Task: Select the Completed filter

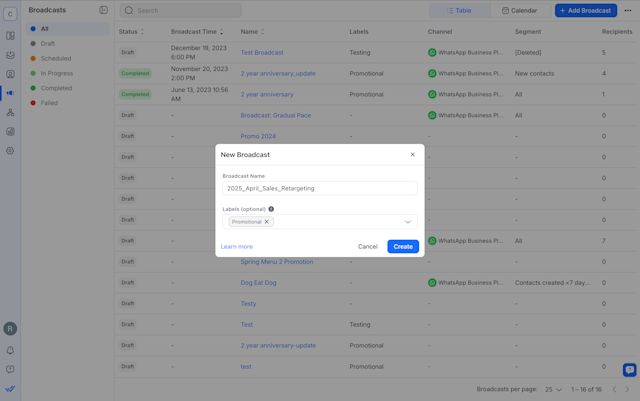Action: [x=68, y=88]
